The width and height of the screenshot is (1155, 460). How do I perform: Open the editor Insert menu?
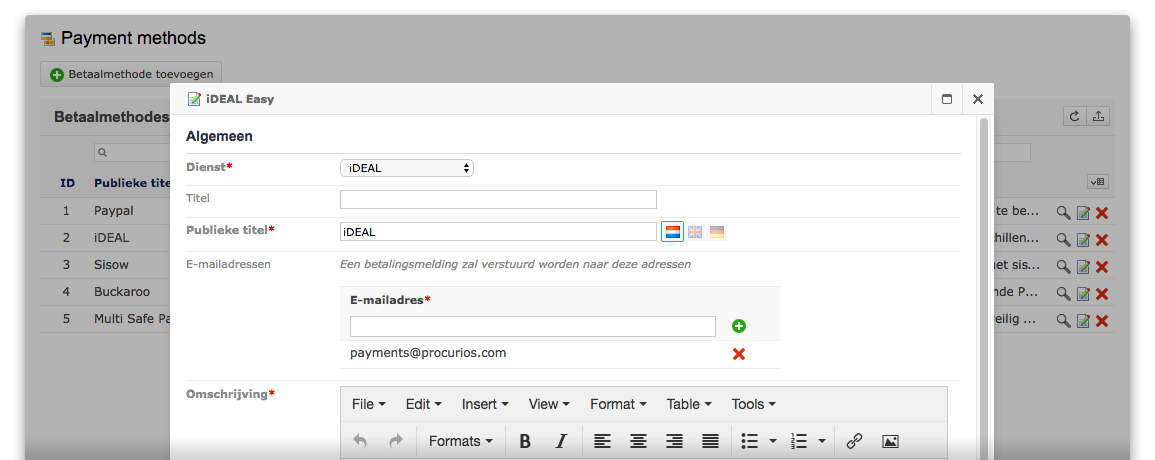[485, 404]
